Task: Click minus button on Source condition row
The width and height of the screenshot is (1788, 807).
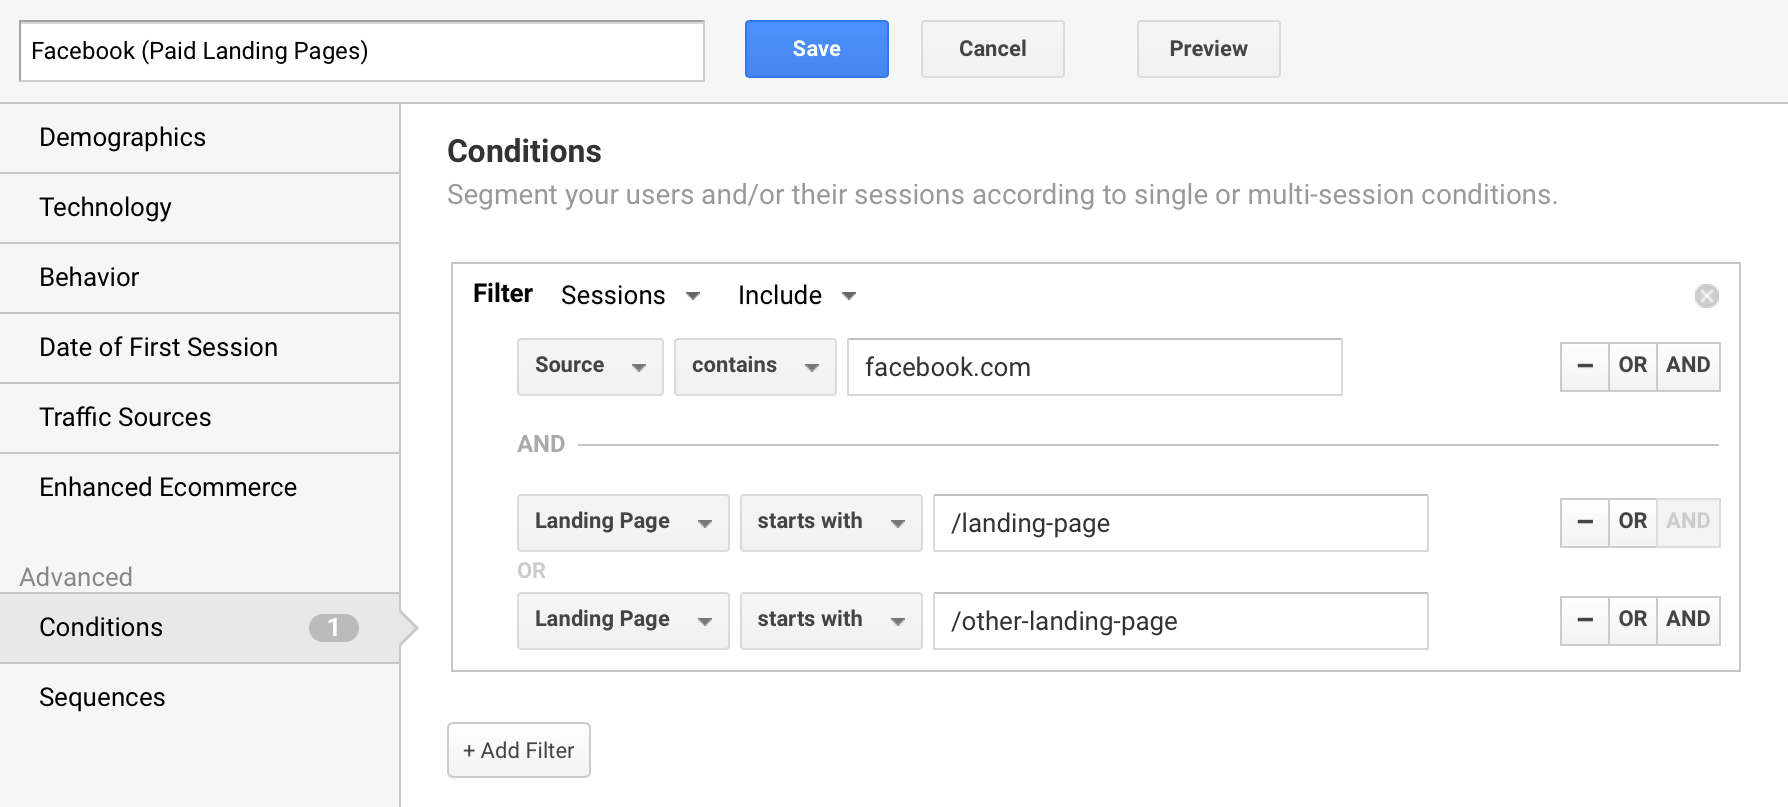Action: [1585, 366]
